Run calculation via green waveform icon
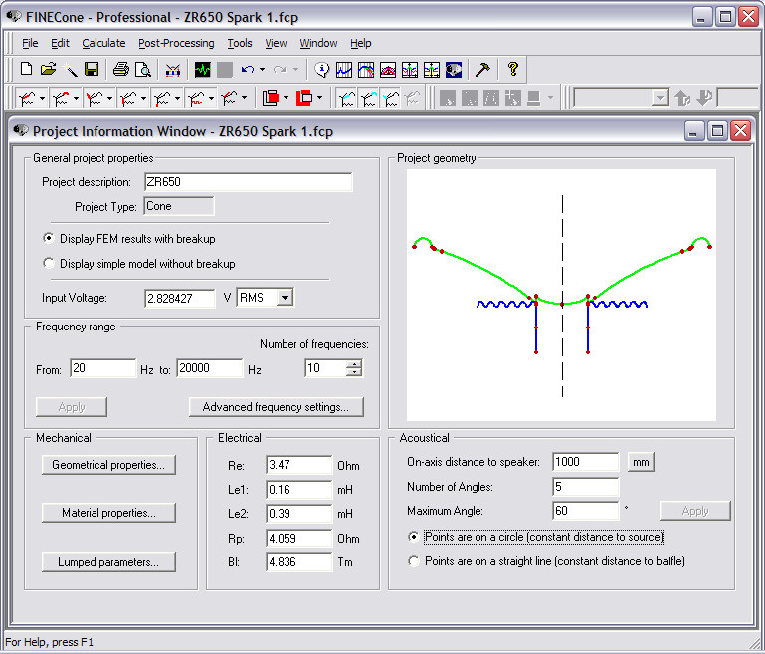Viewport: 765px width, 654px height. tap(202, 70)
